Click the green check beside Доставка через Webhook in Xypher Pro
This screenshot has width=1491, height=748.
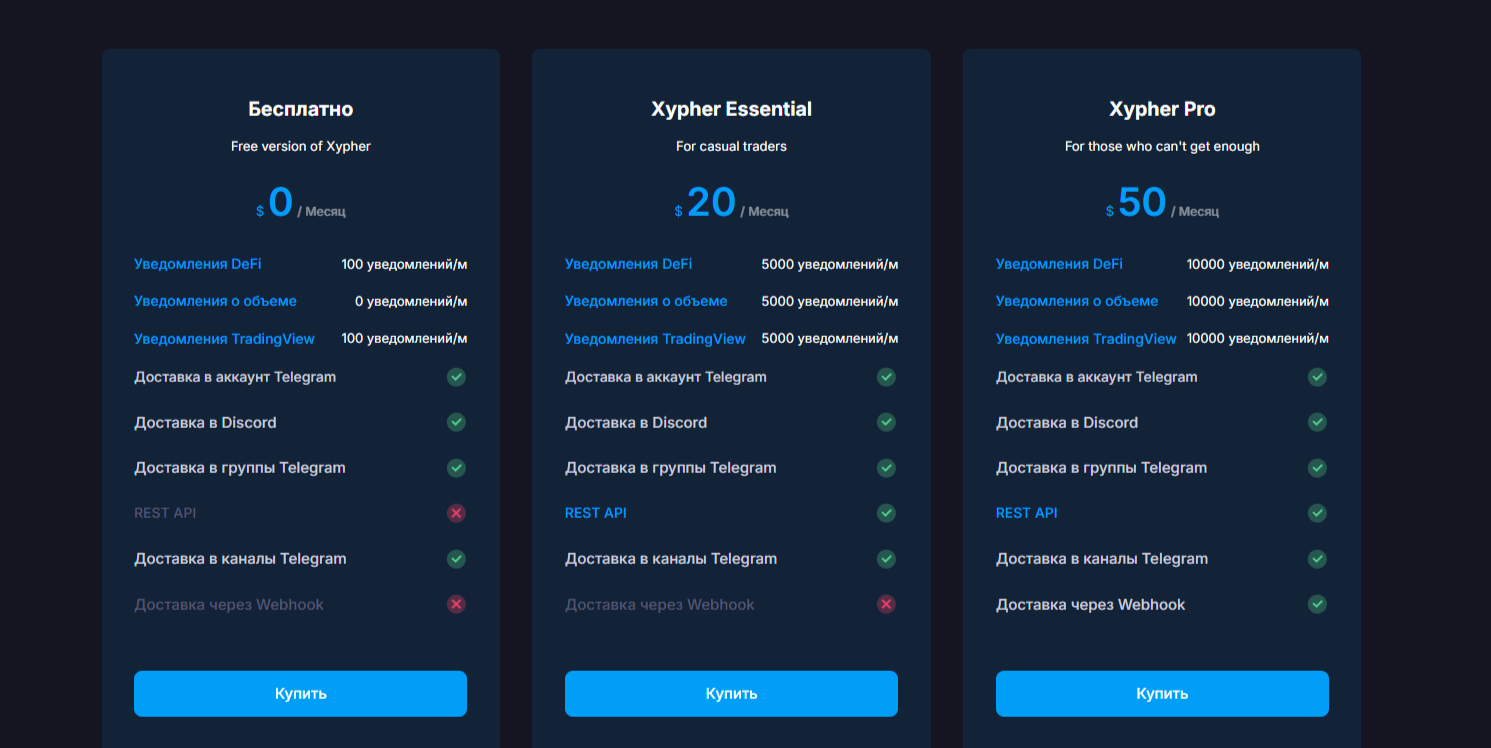click(1317, 604)
